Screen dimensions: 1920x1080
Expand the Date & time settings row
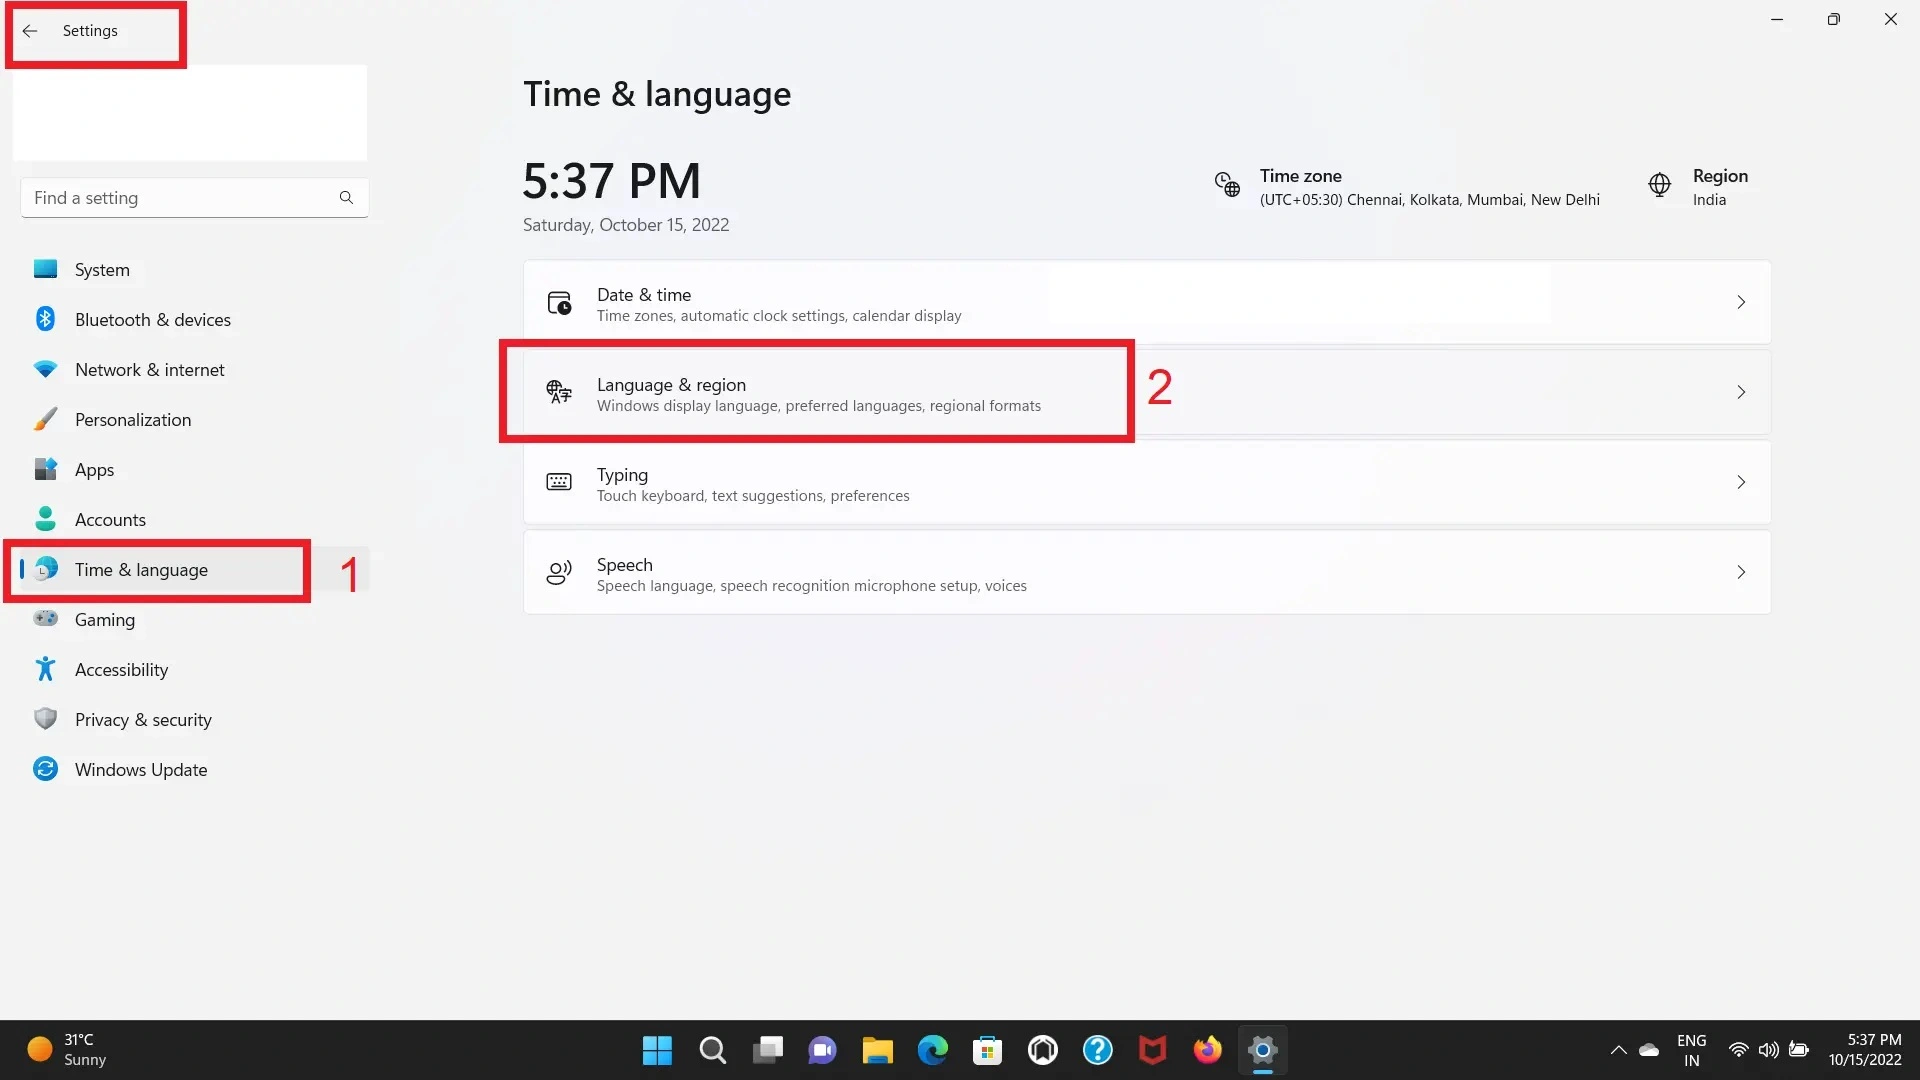1145,302
